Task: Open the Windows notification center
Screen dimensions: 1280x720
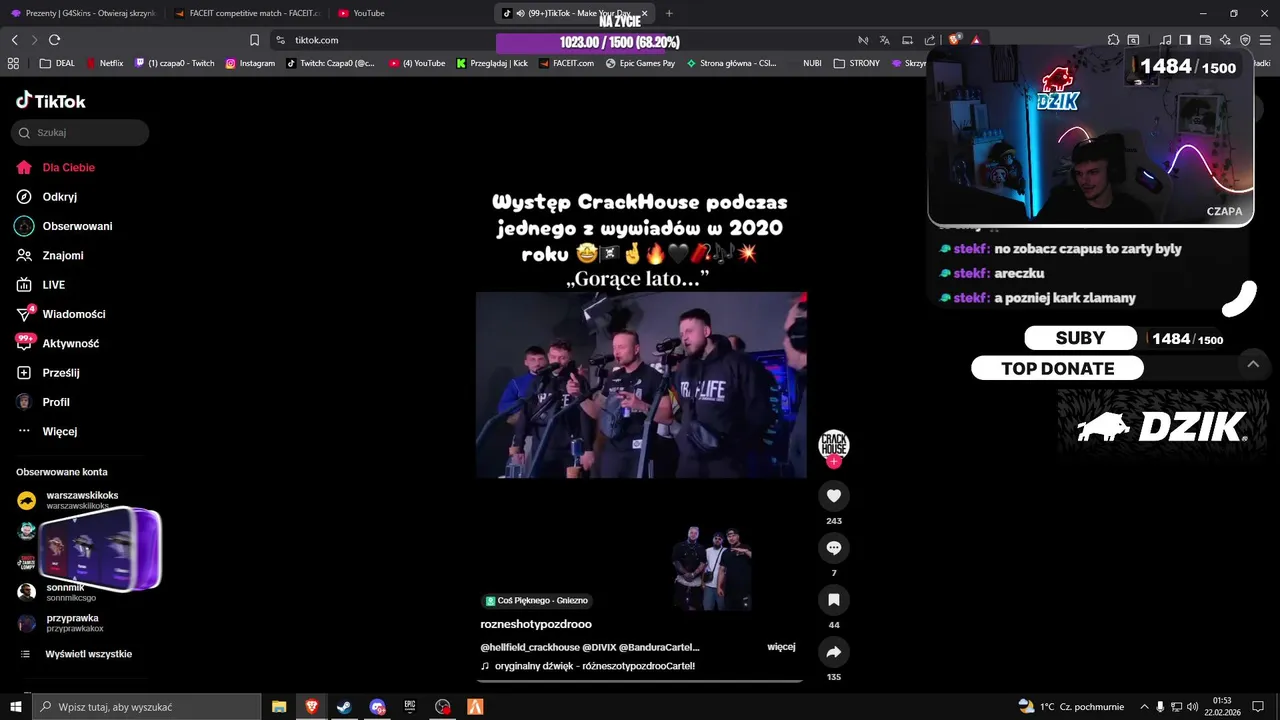Action: point(1257,707)
